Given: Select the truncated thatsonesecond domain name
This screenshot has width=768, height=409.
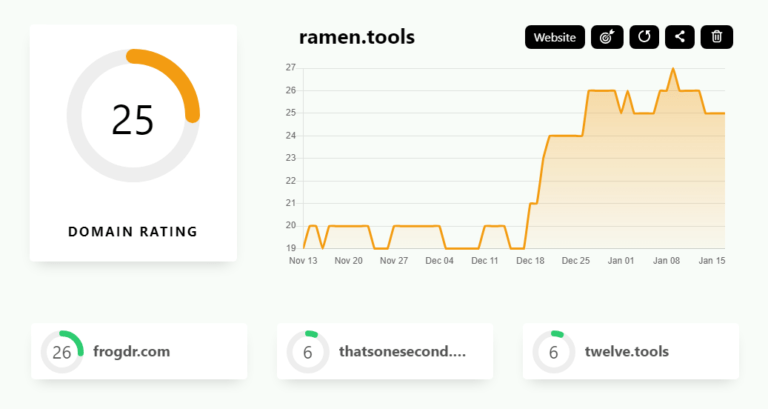Looking at the screenshot, I should tap(402, 352).
